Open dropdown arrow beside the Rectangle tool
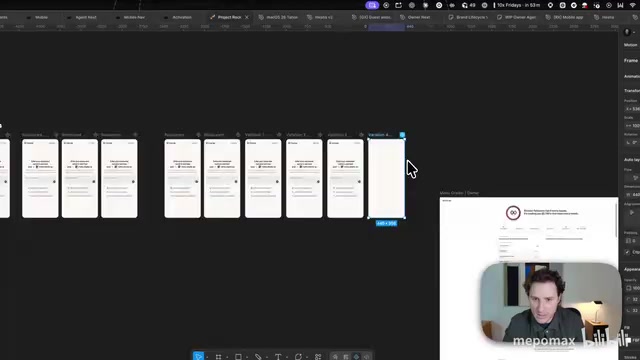The height and width of the screenshot is (360, 640). coord(247,358)
